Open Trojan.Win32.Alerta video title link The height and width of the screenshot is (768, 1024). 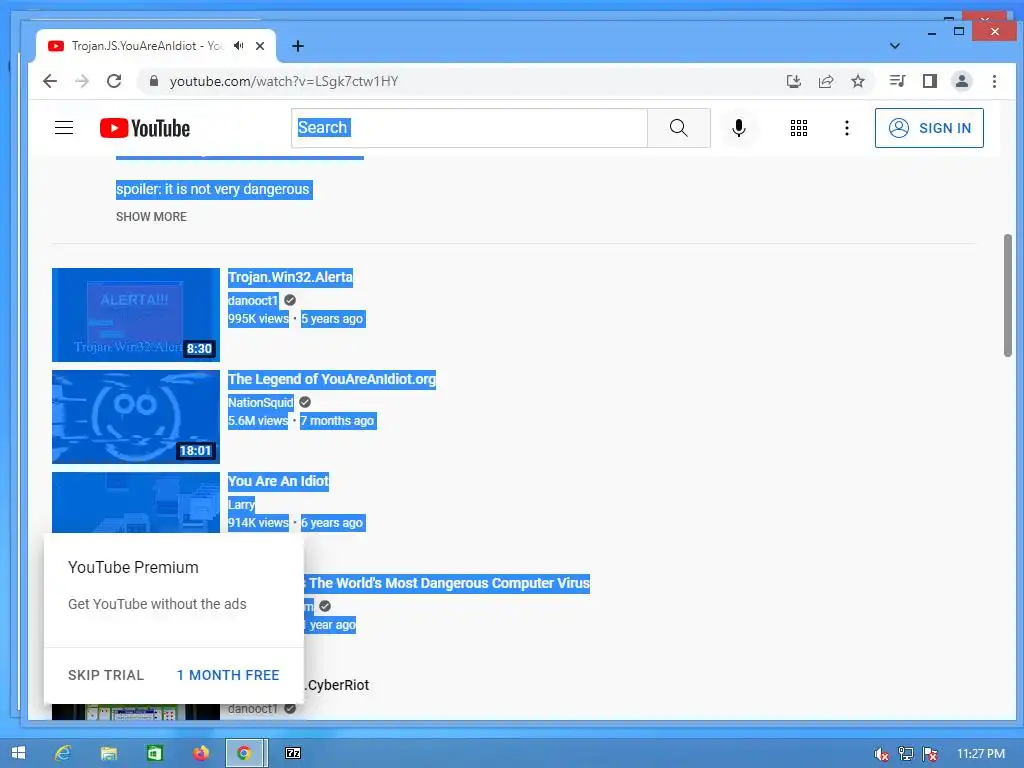[290, 277]
